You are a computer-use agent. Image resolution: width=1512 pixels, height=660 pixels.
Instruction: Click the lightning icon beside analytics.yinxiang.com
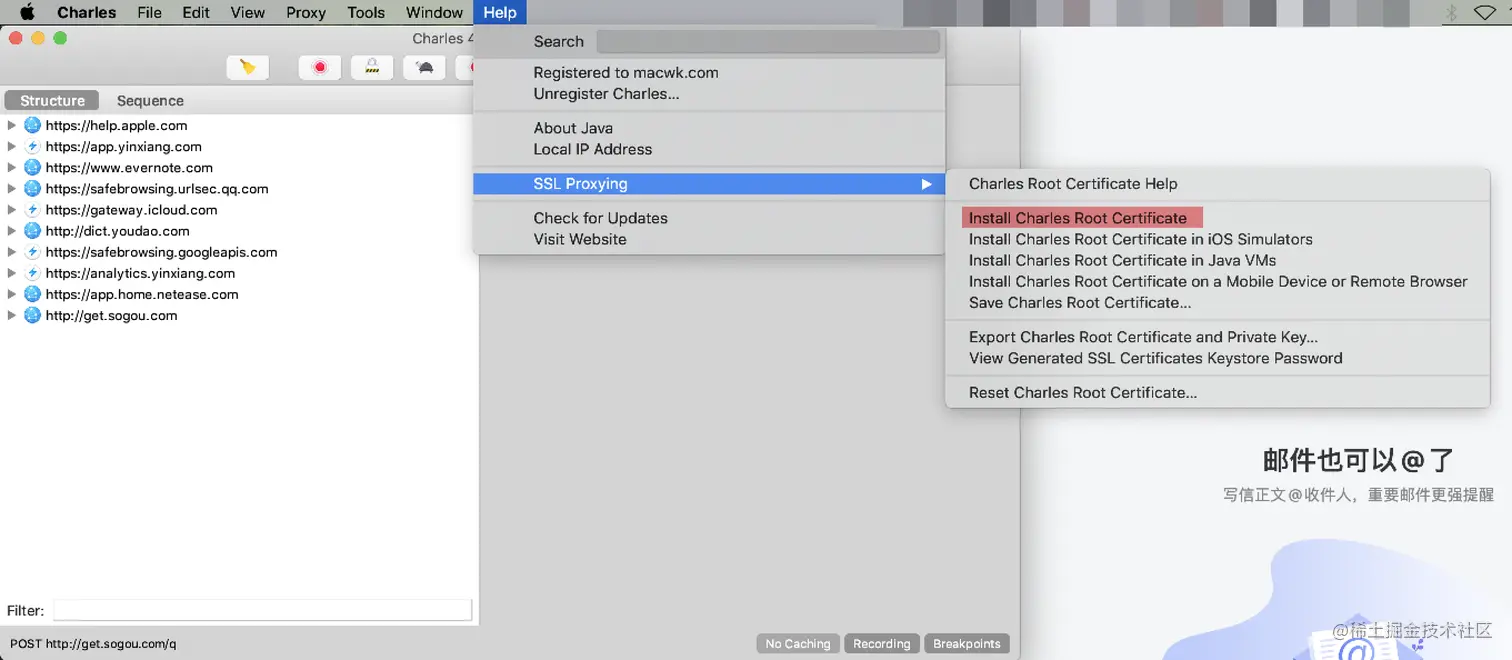(x=32, y=273)
